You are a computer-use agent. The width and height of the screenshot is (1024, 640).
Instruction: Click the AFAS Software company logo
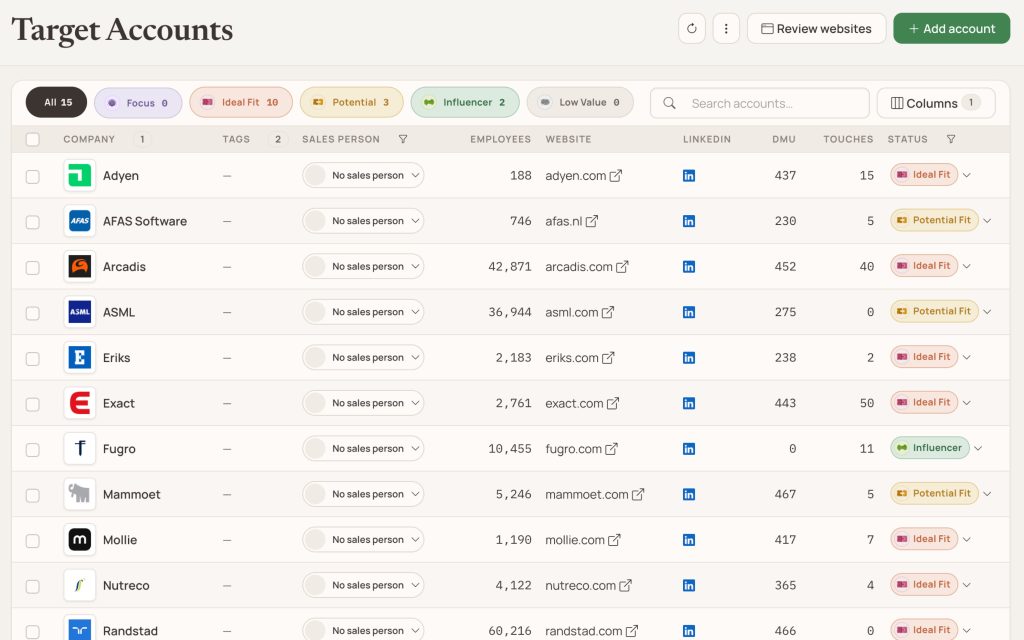(x=80, y=221)
